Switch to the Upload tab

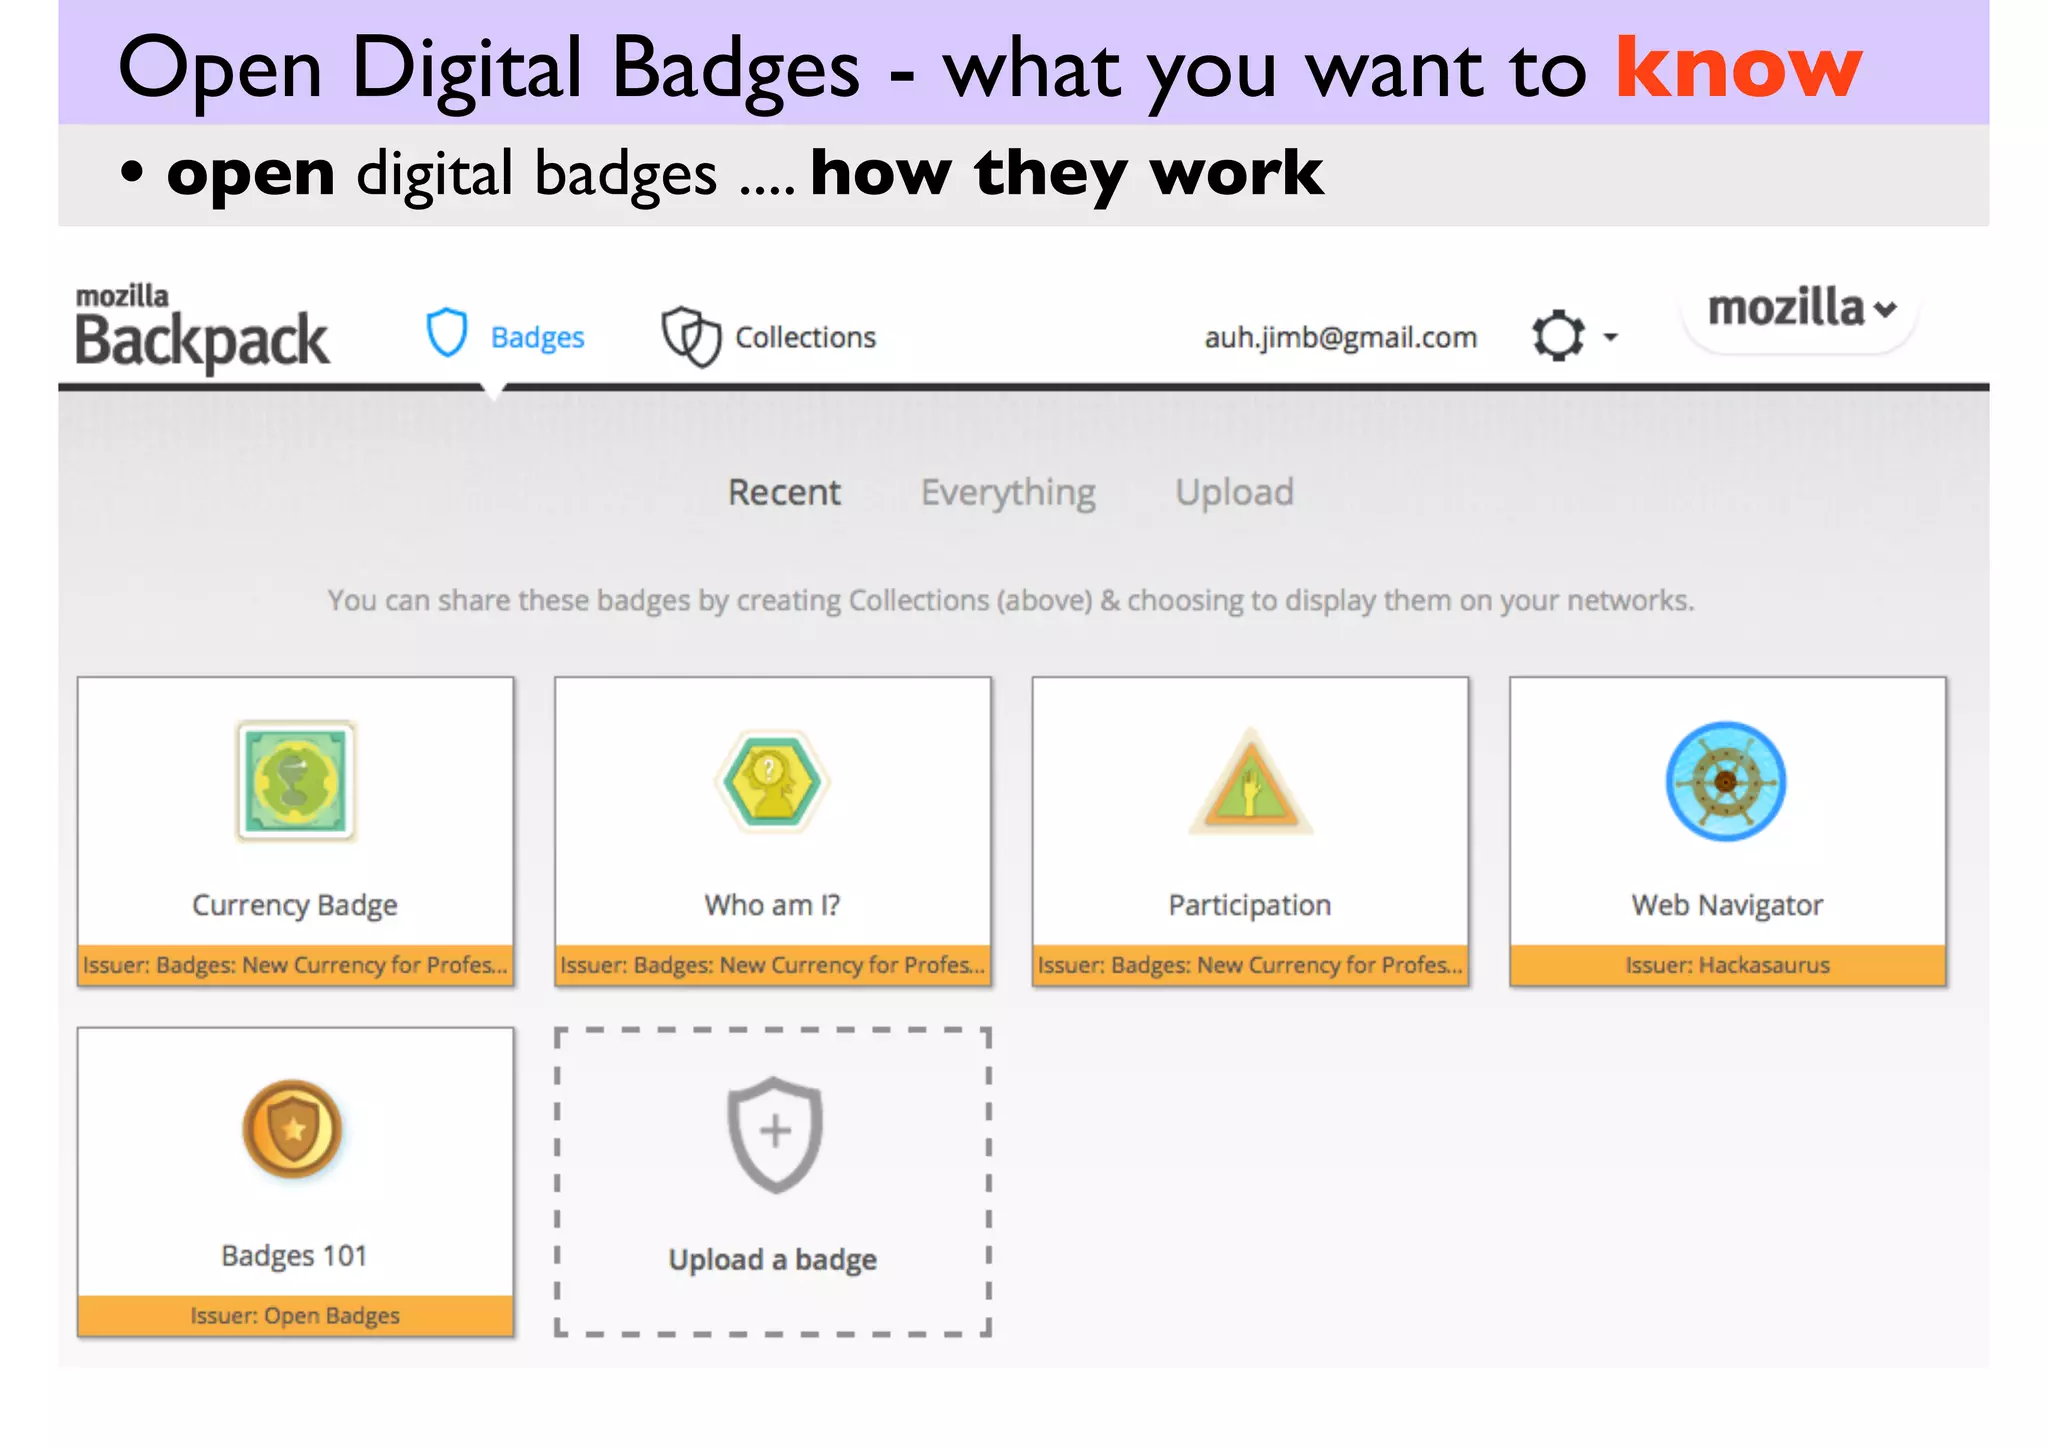click(1234, 493)
